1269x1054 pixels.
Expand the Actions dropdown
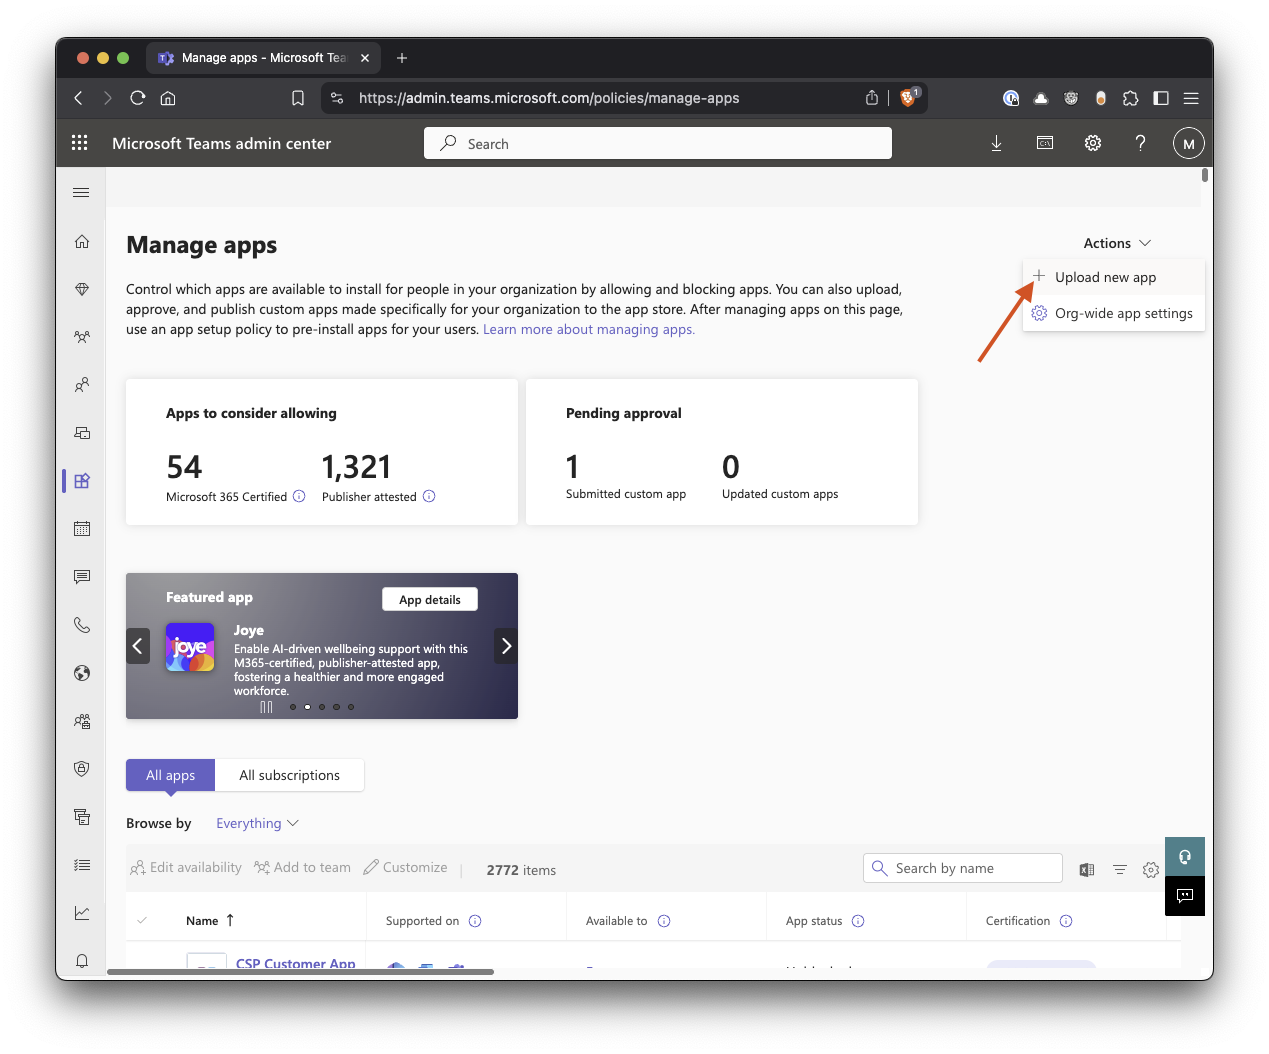pos(1117,243)
